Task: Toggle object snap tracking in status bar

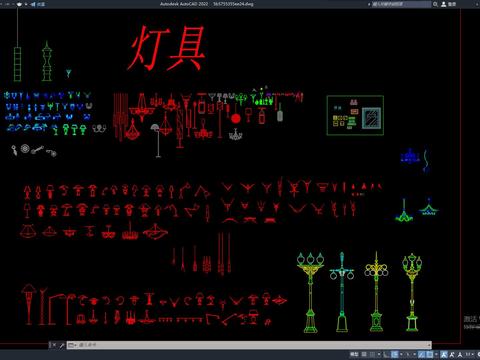Action: [x=422, y=354]
